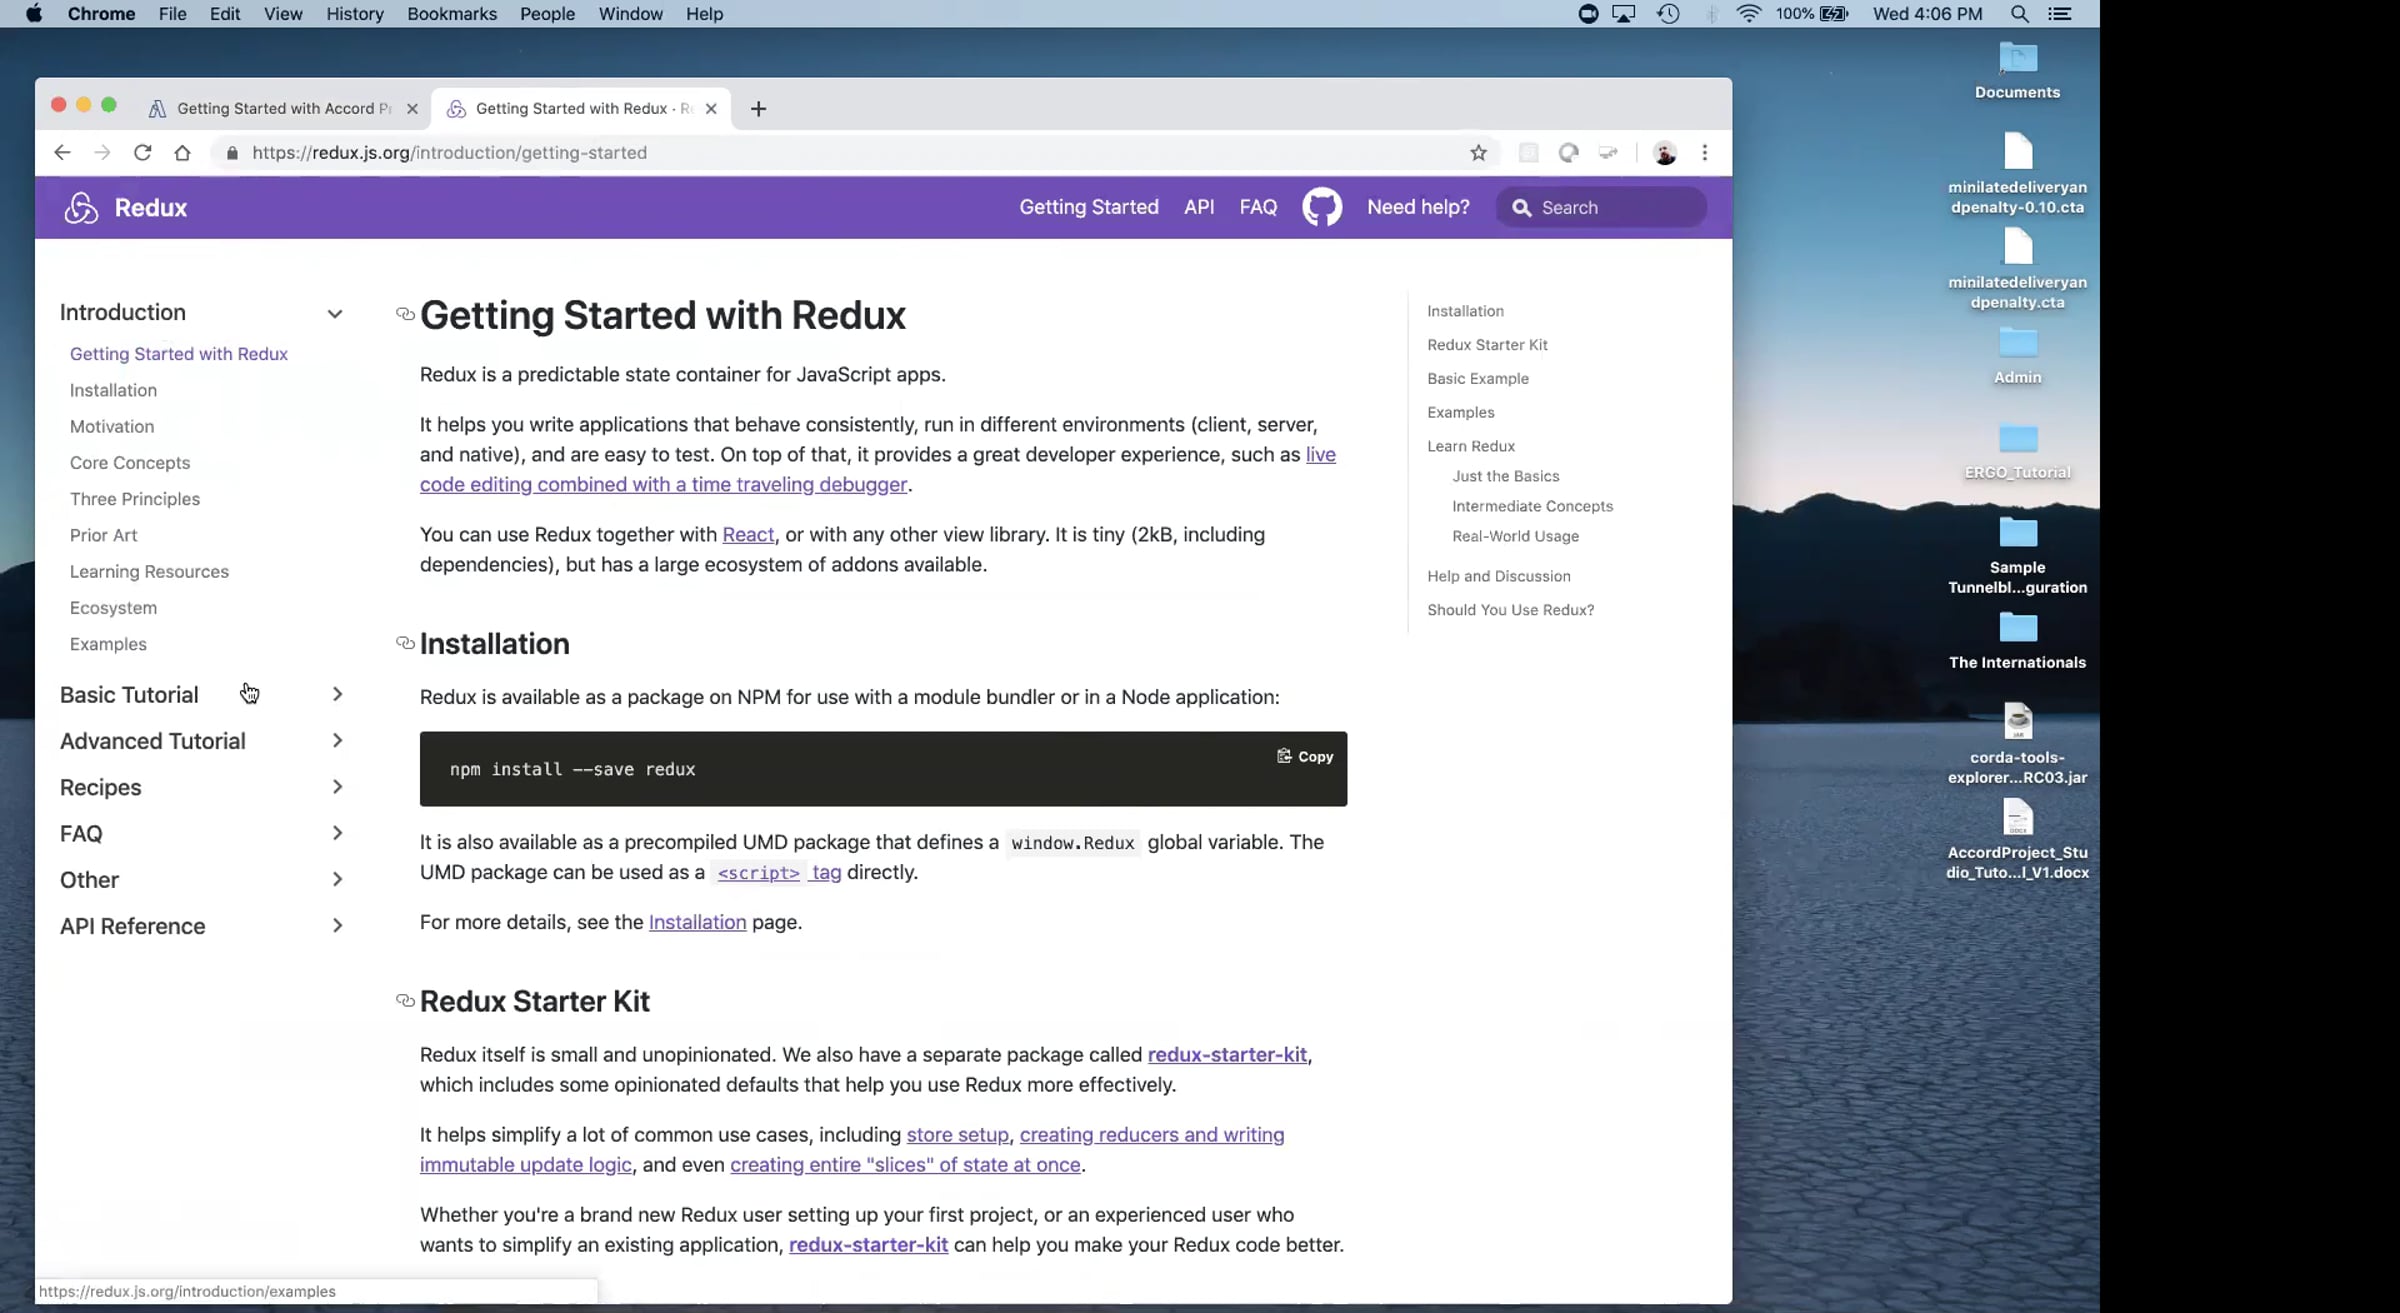Bookmark this page with the star icon
2400x1313 pixels.
click(1478, 152)
